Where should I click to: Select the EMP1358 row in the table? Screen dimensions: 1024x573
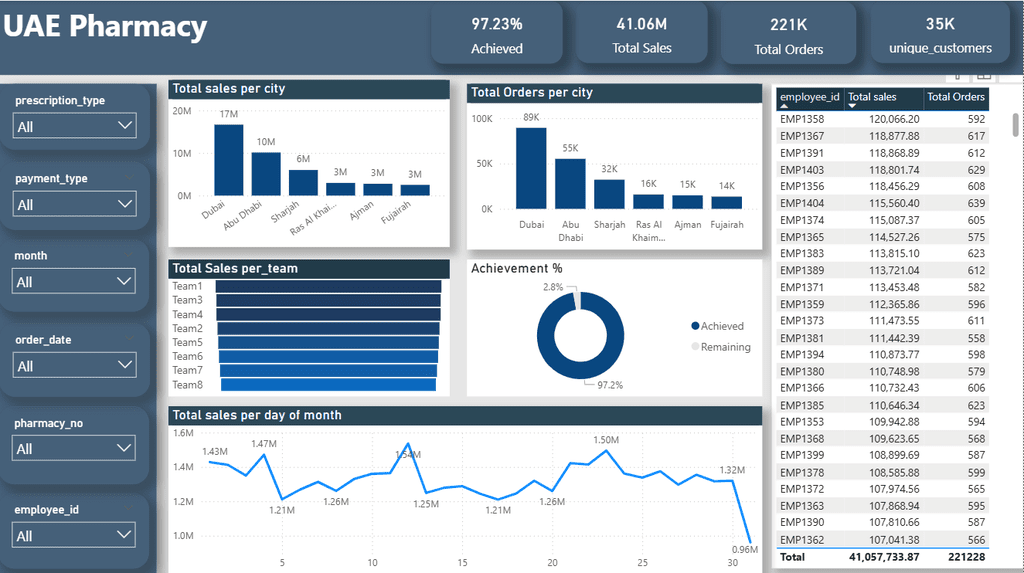click(x=882, y=119)
